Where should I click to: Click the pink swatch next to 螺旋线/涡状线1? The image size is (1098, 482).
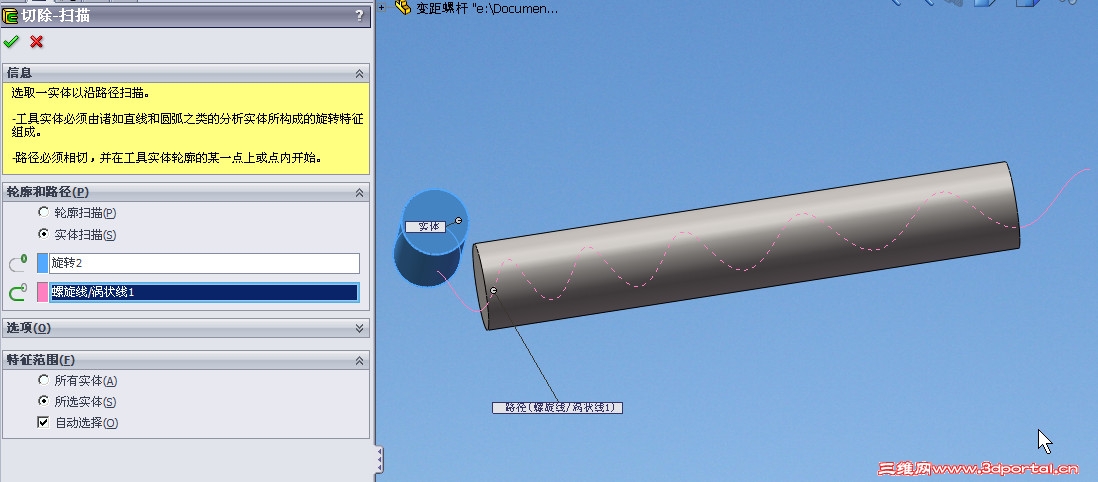coord(42,292)
